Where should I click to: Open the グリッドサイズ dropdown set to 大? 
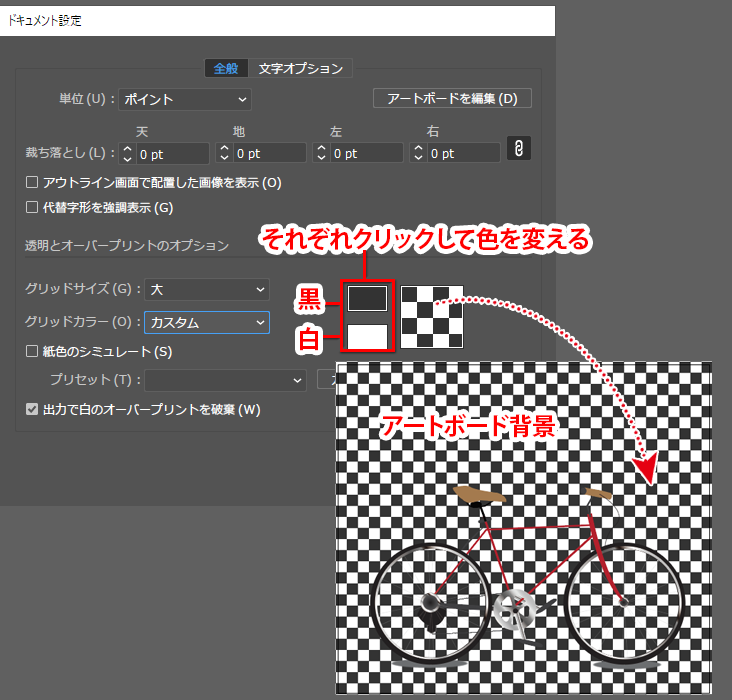click(x=207, y=290)
